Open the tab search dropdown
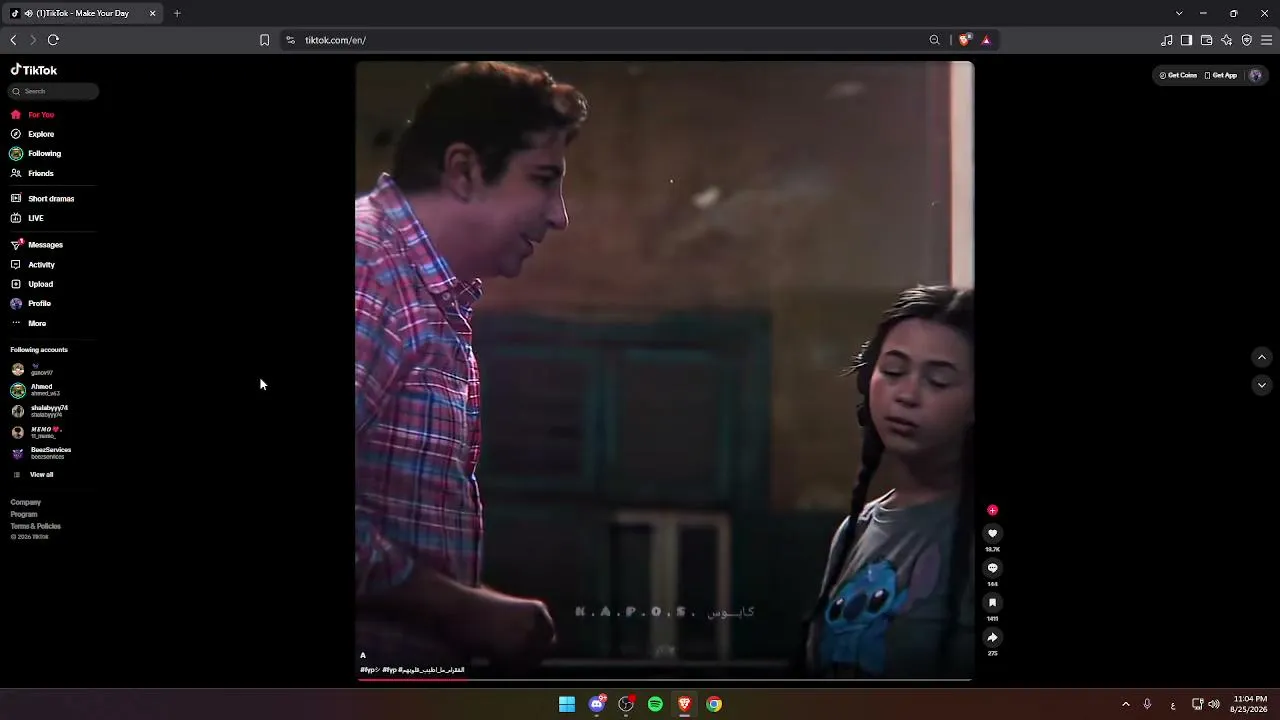Image resolution: width=1280 pixels, height=720 pixels. click(1179, 13)
